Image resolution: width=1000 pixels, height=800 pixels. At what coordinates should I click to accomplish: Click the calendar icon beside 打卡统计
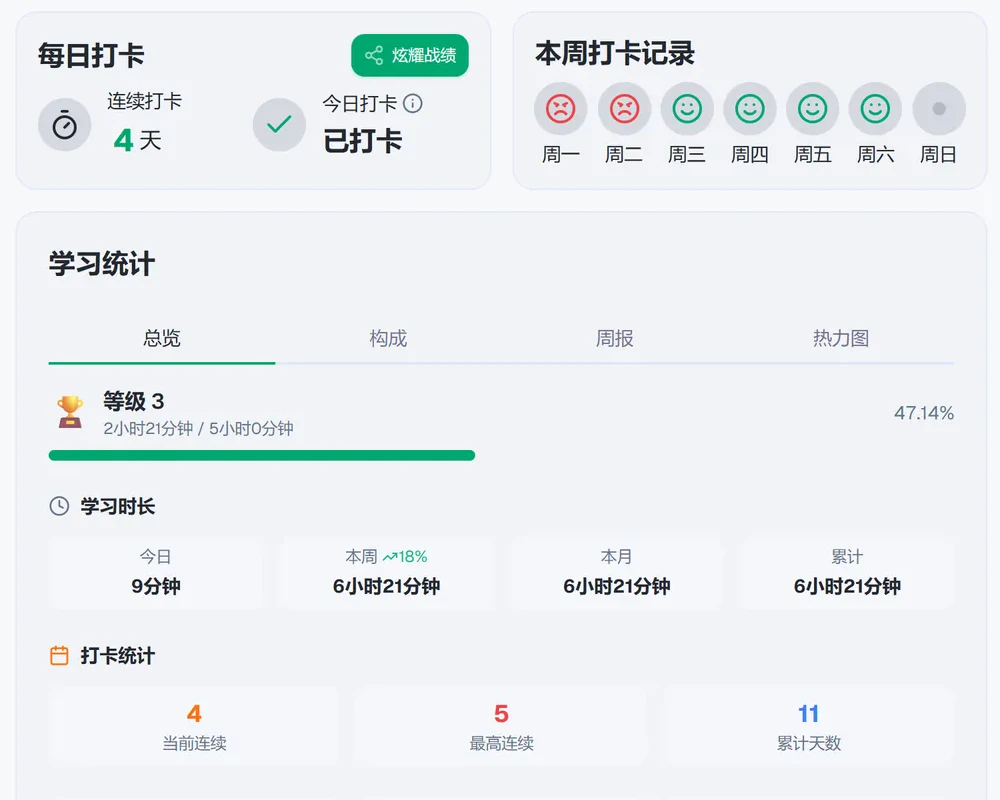[x=59, y=656]
